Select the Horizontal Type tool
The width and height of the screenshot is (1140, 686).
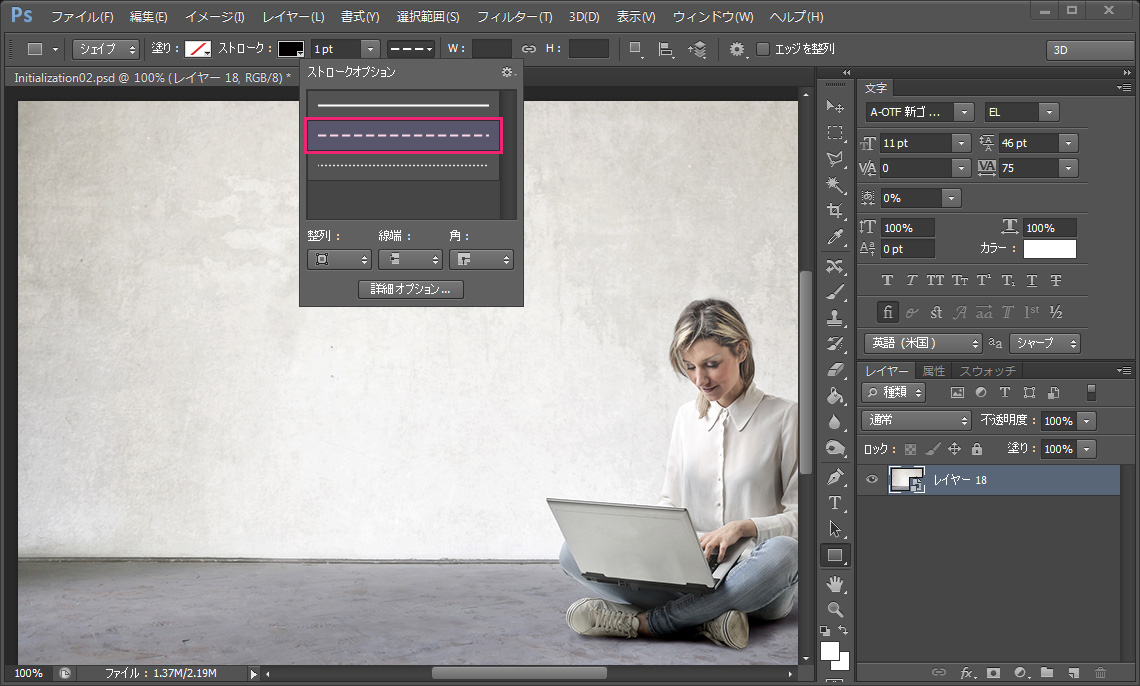point(835,503)
